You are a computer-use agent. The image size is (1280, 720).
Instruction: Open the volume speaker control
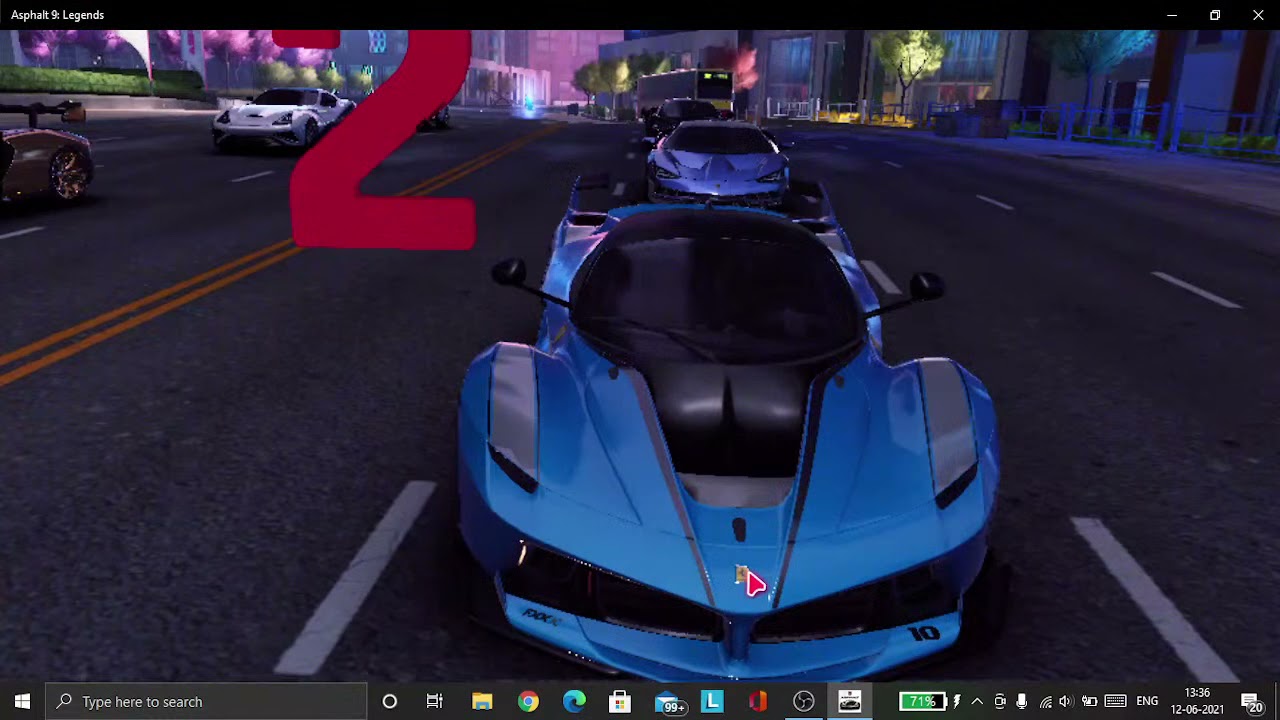click(x=1066, y=702)
